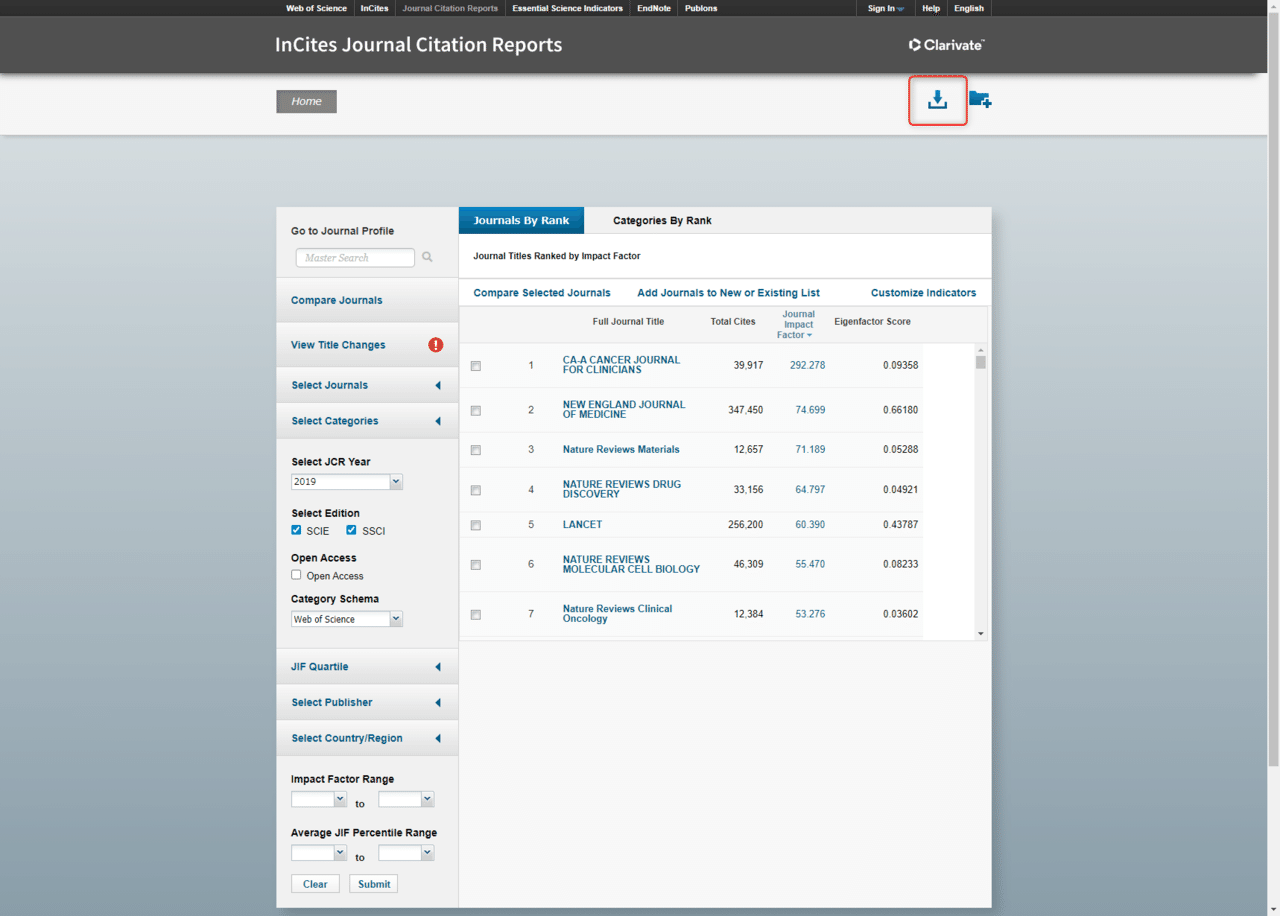
Task: Tick checkbox for New England Journal of Medicine
Action: click(x=476, y=411)
